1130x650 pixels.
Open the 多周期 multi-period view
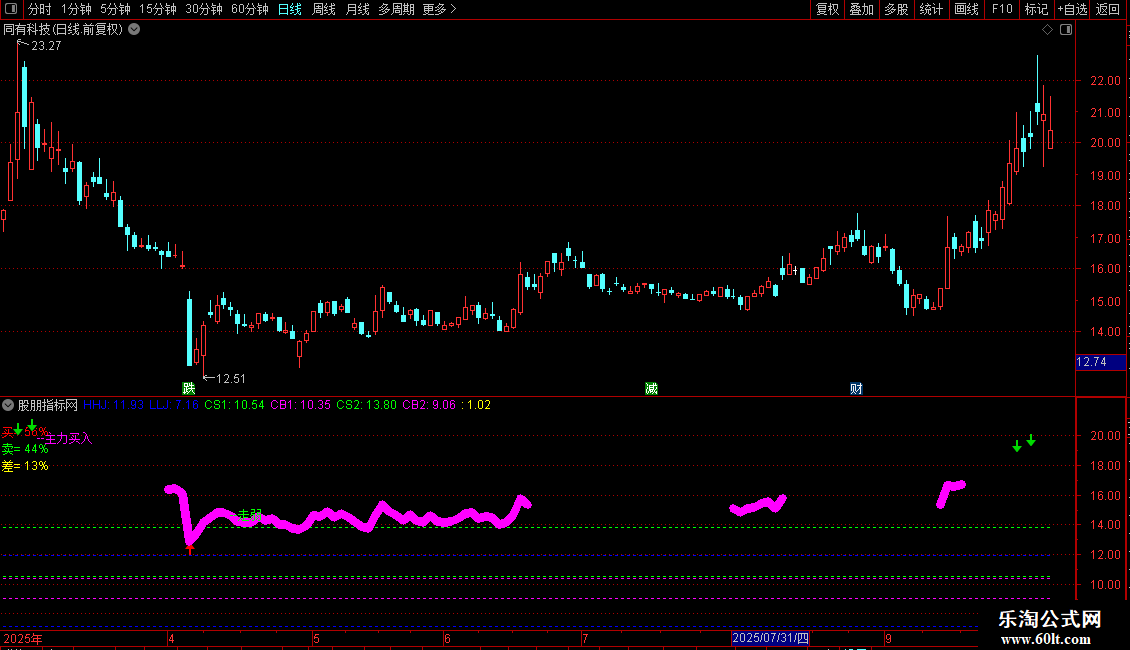[x=396, y=9]
